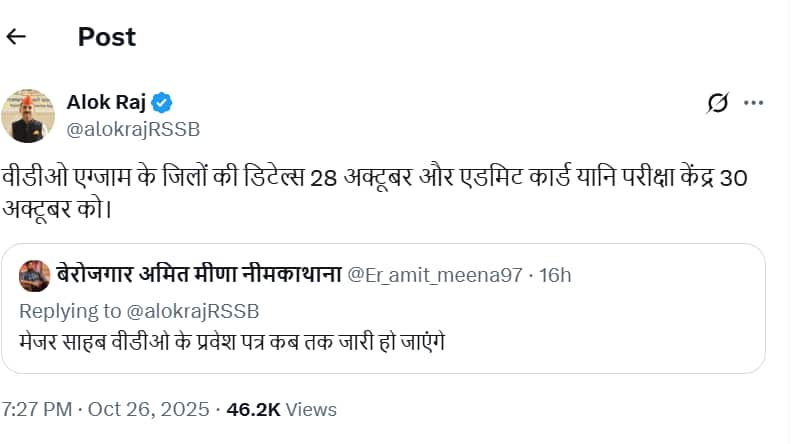Open the Grok icon beside more options
812x444 pixels.
pyautogui.click(x=716, y=102)
